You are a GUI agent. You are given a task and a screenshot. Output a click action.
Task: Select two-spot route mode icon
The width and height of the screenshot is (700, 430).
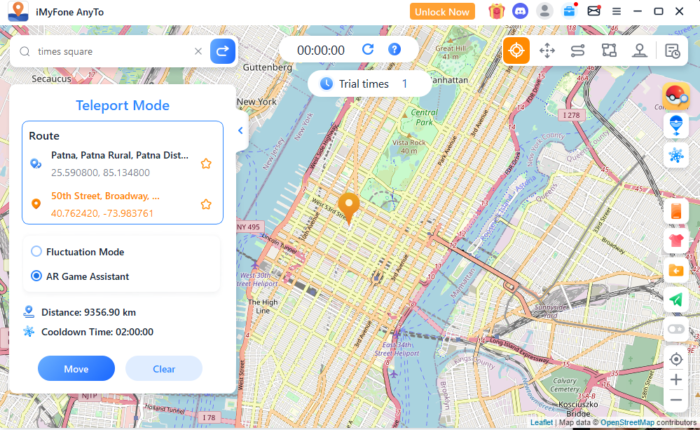pos(578,50)
